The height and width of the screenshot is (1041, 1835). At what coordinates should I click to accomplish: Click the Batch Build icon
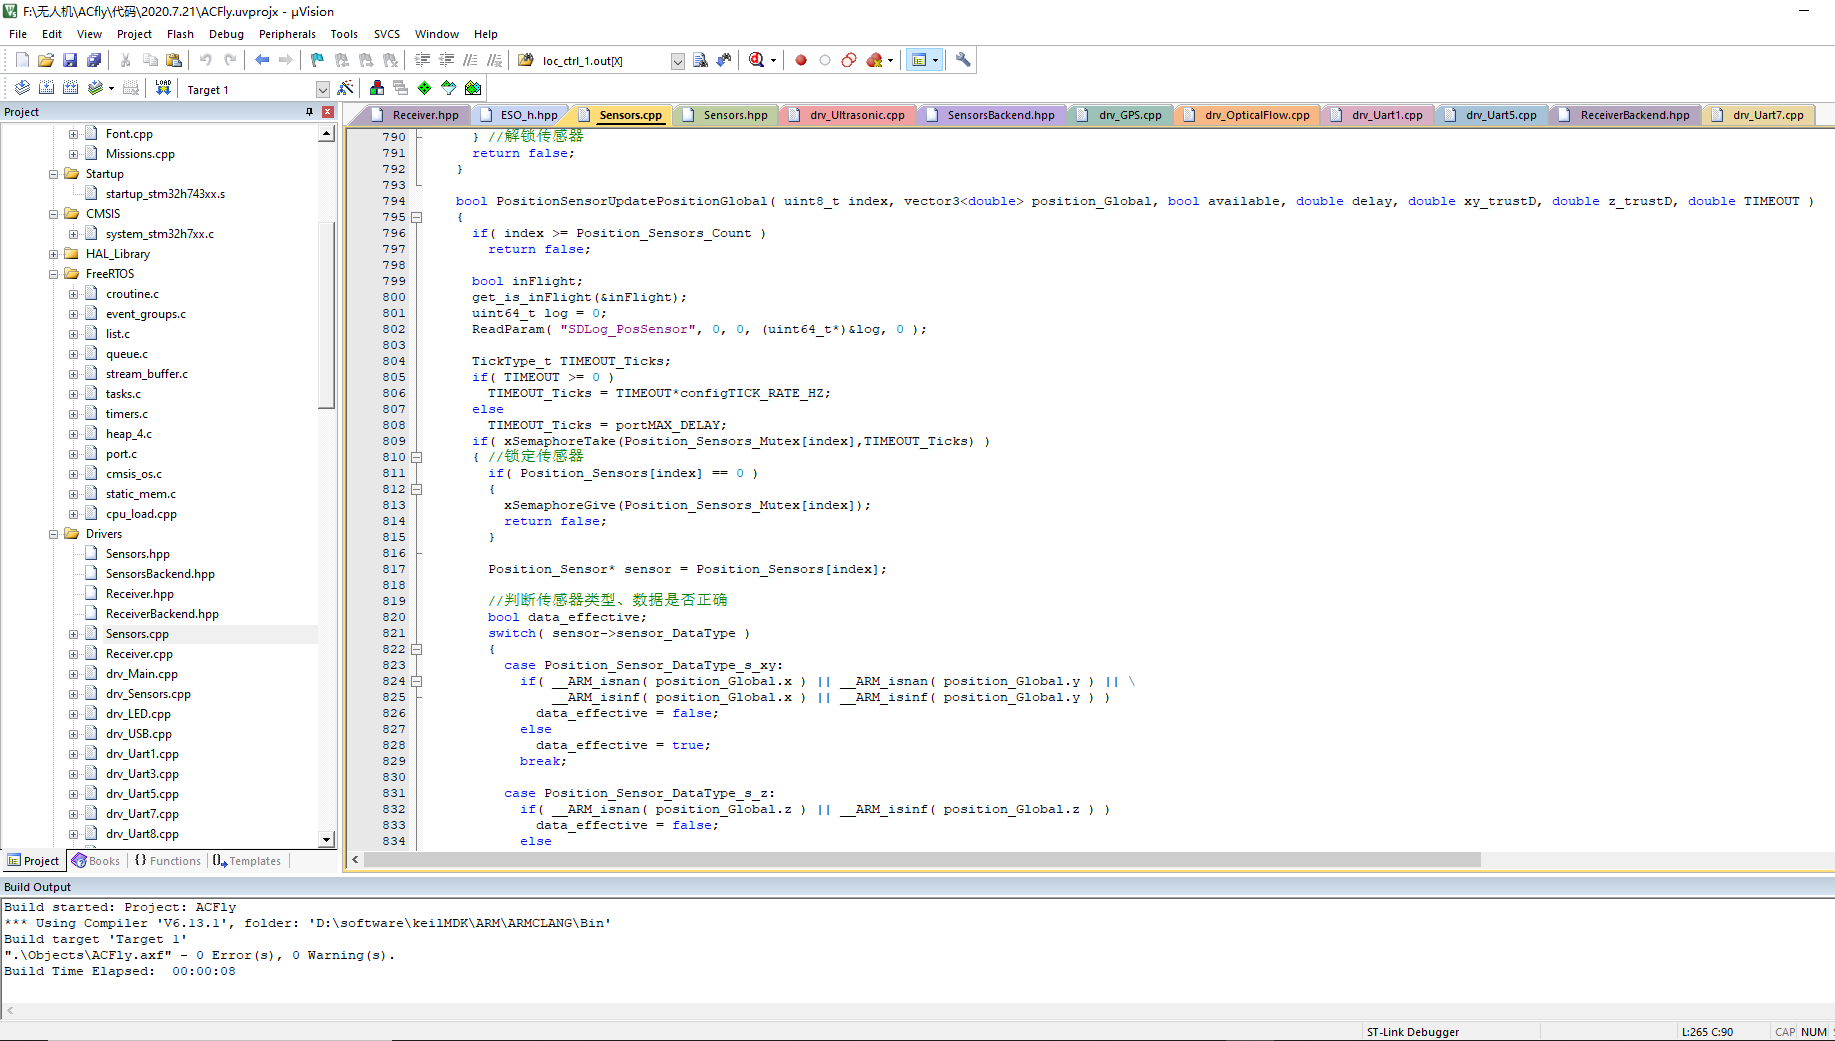[95, 88]
